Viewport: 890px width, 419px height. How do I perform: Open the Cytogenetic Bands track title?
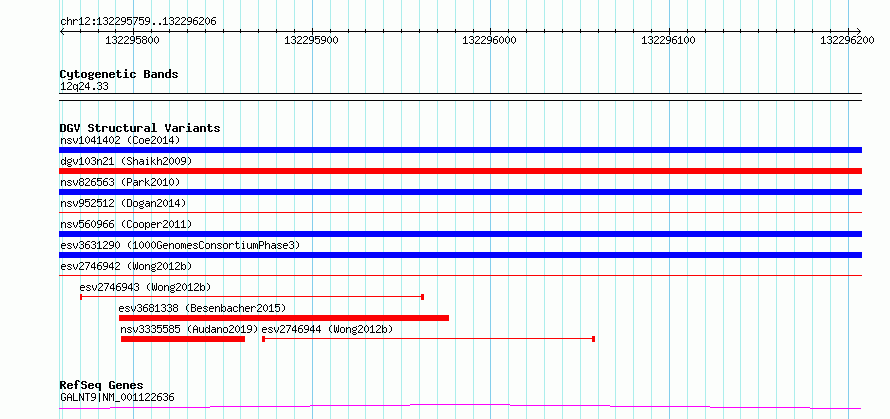click(x=119, y=74)
